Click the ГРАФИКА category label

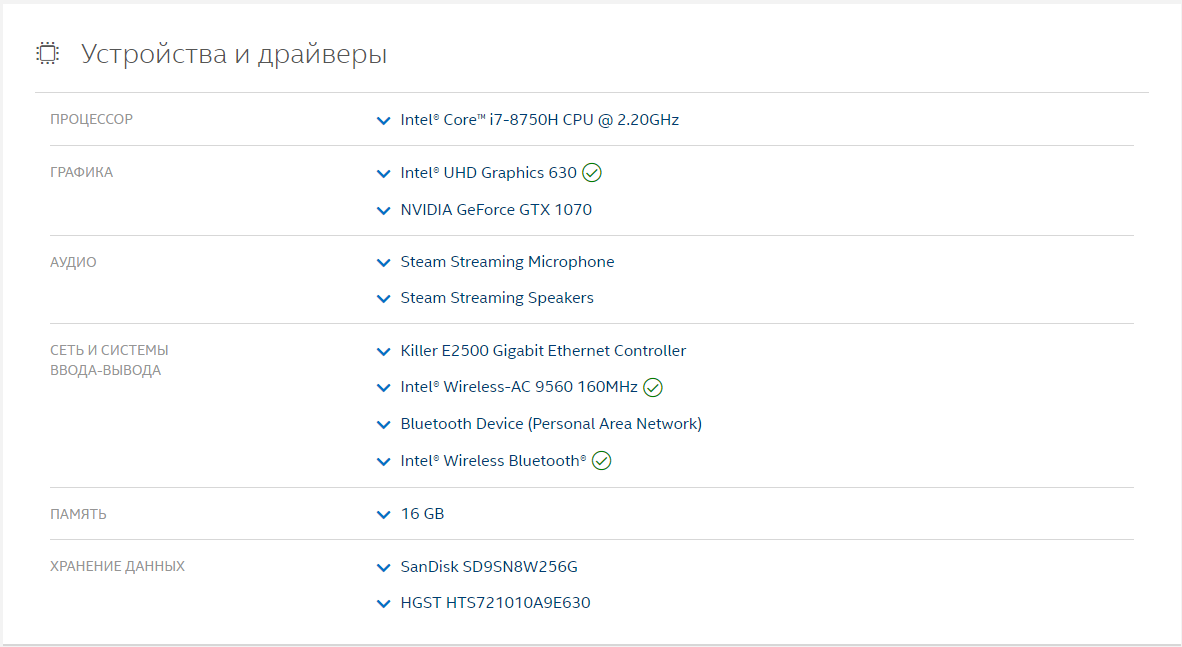pos(81,172)
